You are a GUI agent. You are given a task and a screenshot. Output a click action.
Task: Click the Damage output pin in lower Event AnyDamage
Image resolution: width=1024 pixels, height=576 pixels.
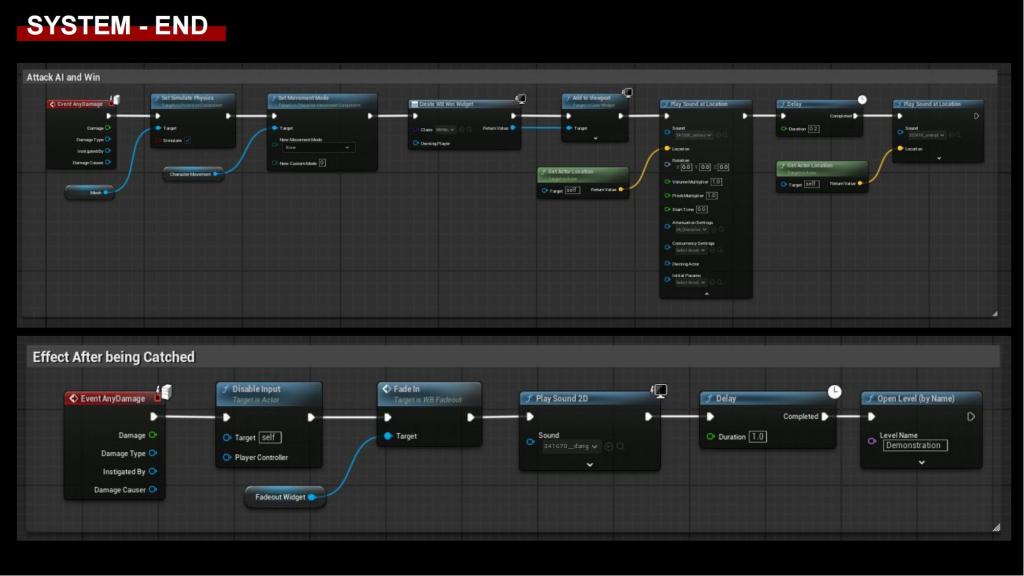pos(152,435)
